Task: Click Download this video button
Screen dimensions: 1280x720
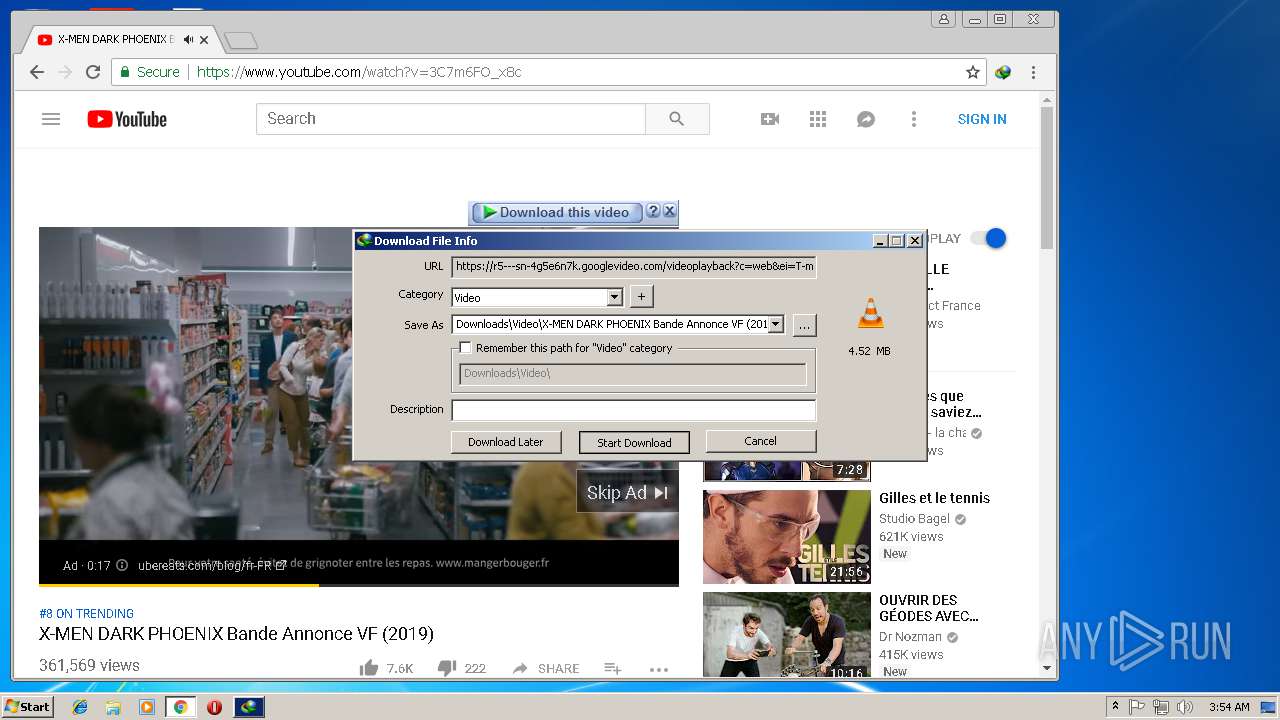Action: [556, 212]
